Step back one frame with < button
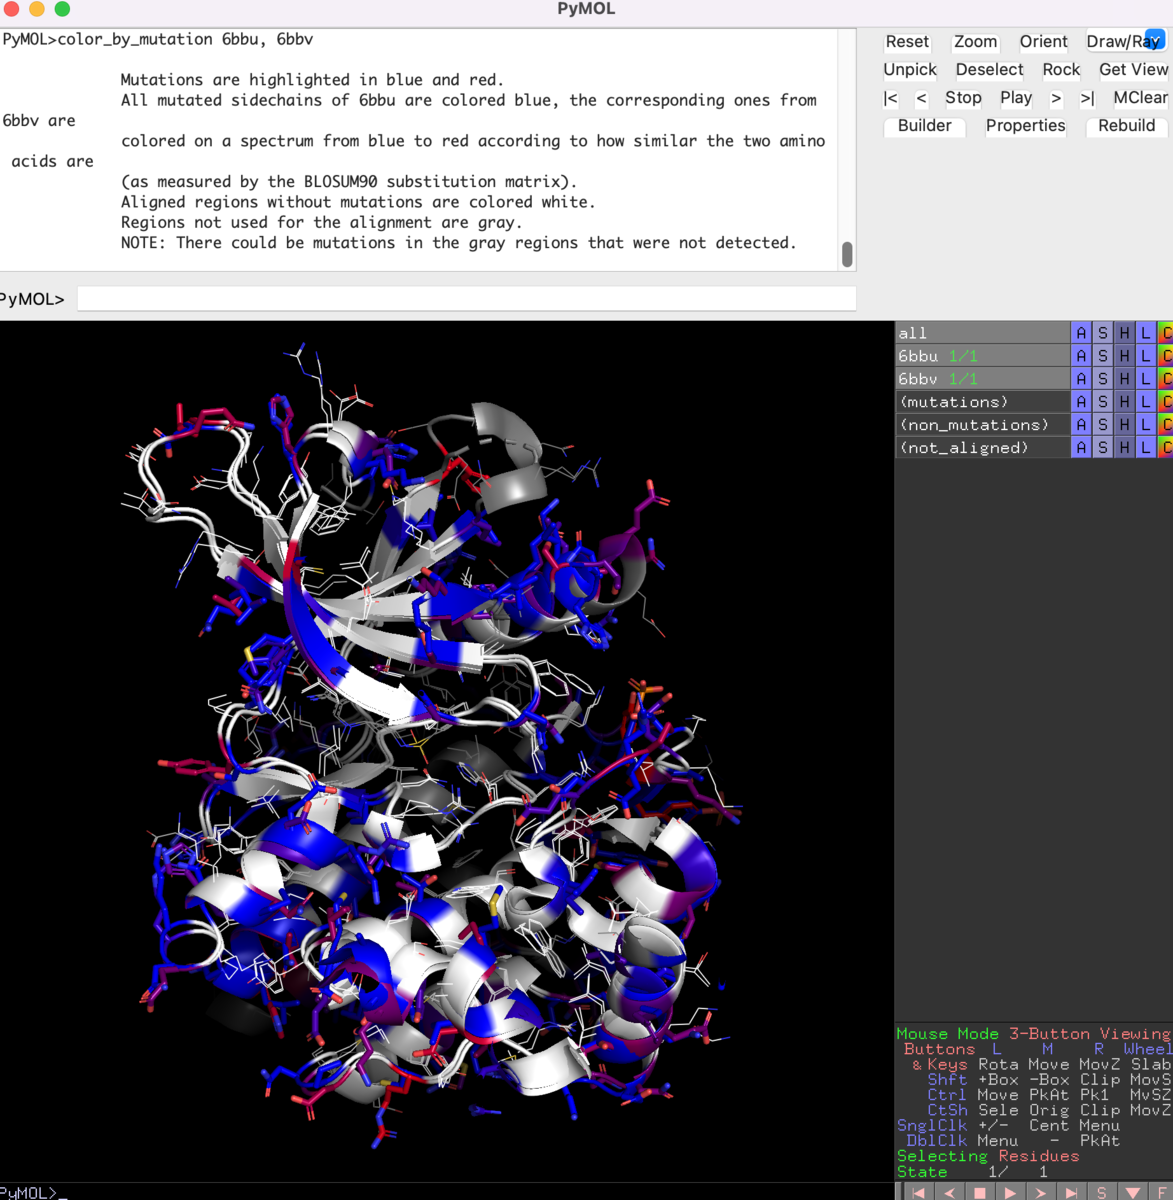Viewport: 1173px width, 1200px height. (x=921, y=98)
